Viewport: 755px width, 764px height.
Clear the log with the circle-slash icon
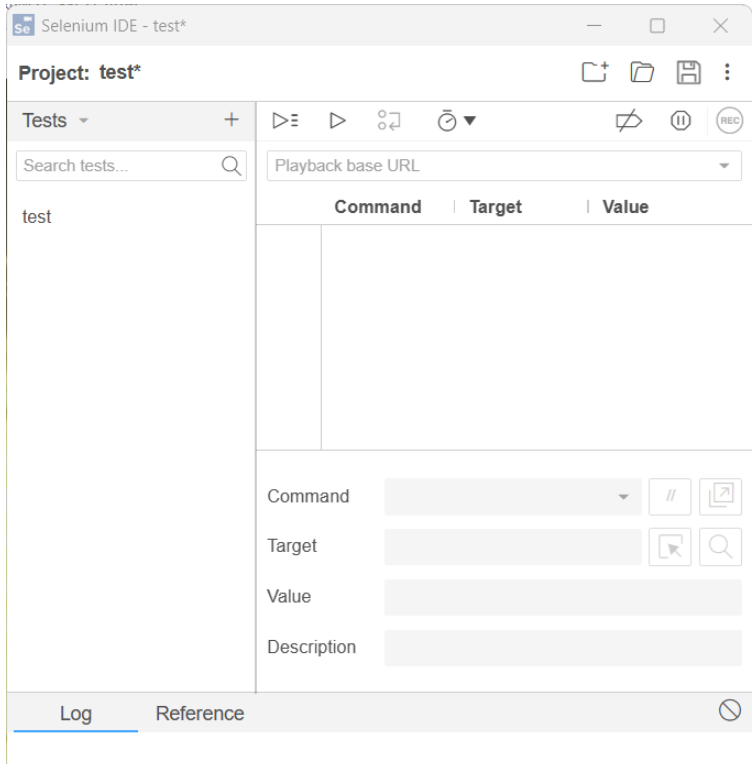click(729, 709)
